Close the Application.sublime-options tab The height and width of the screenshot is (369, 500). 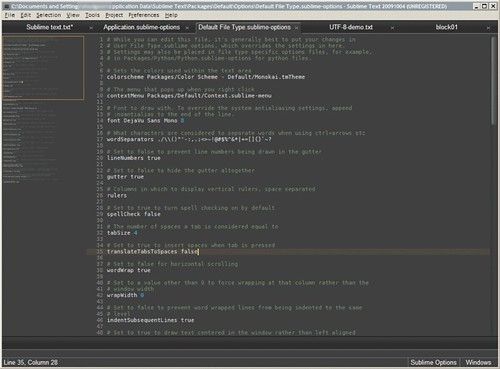[x=187, y=28]
